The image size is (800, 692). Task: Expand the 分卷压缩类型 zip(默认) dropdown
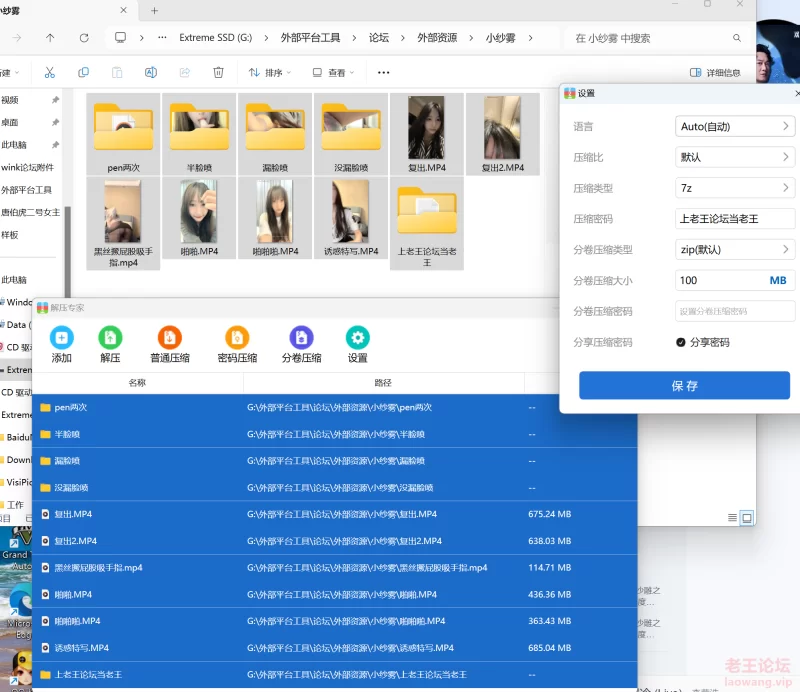(735, 250)
